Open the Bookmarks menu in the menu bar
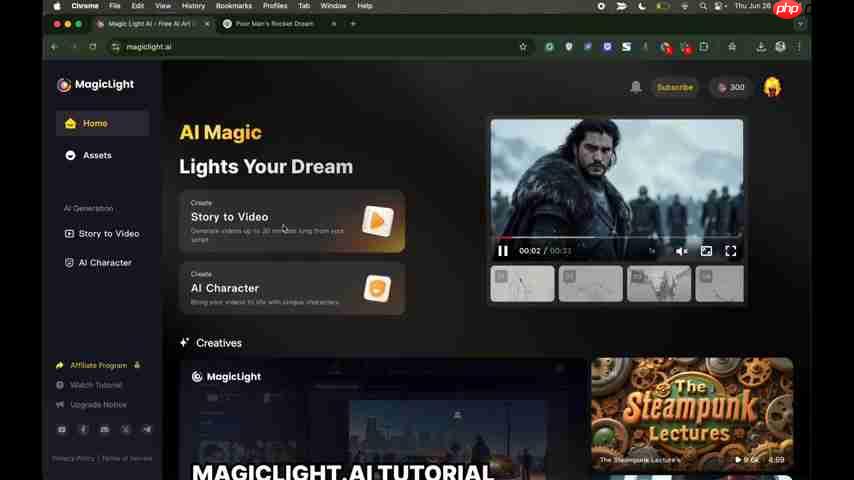 pyautogui.click(x=234, y=6)
